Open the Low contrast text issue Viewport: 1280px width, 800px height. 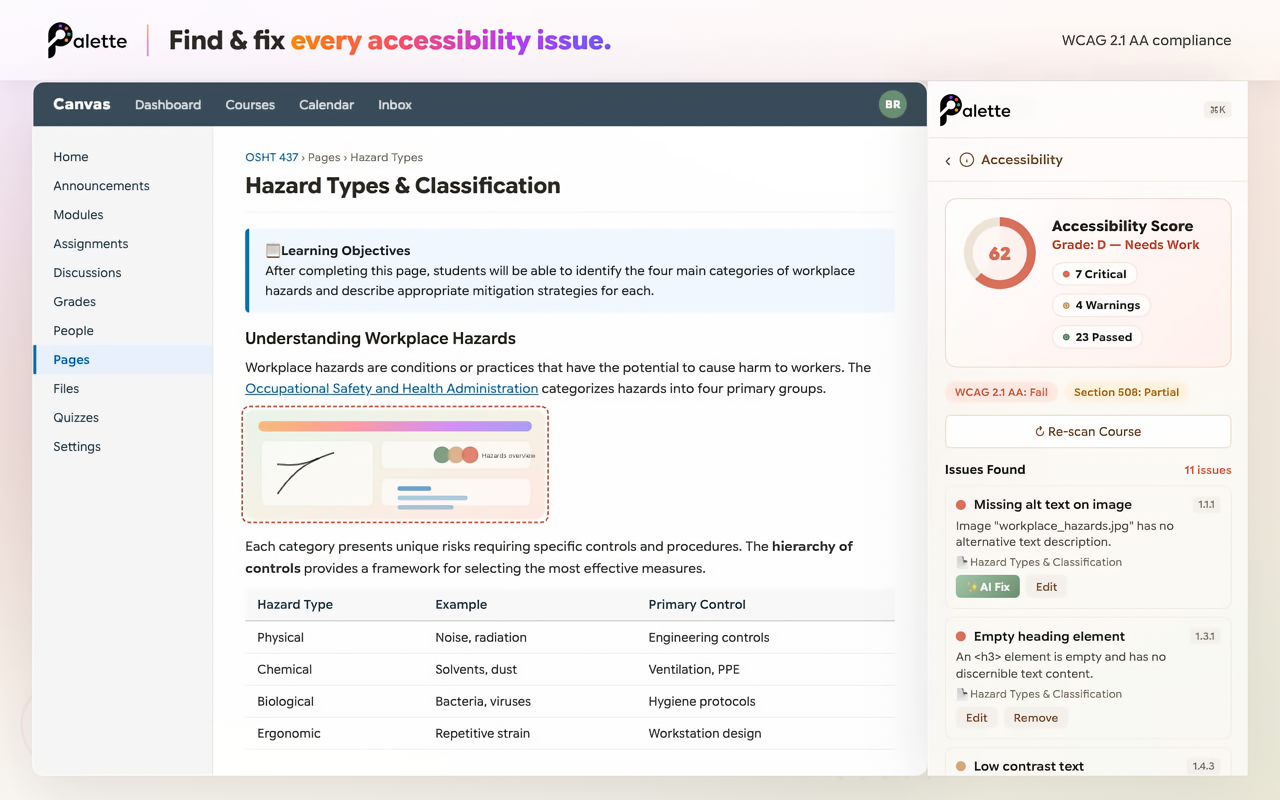click(1028, 766)
